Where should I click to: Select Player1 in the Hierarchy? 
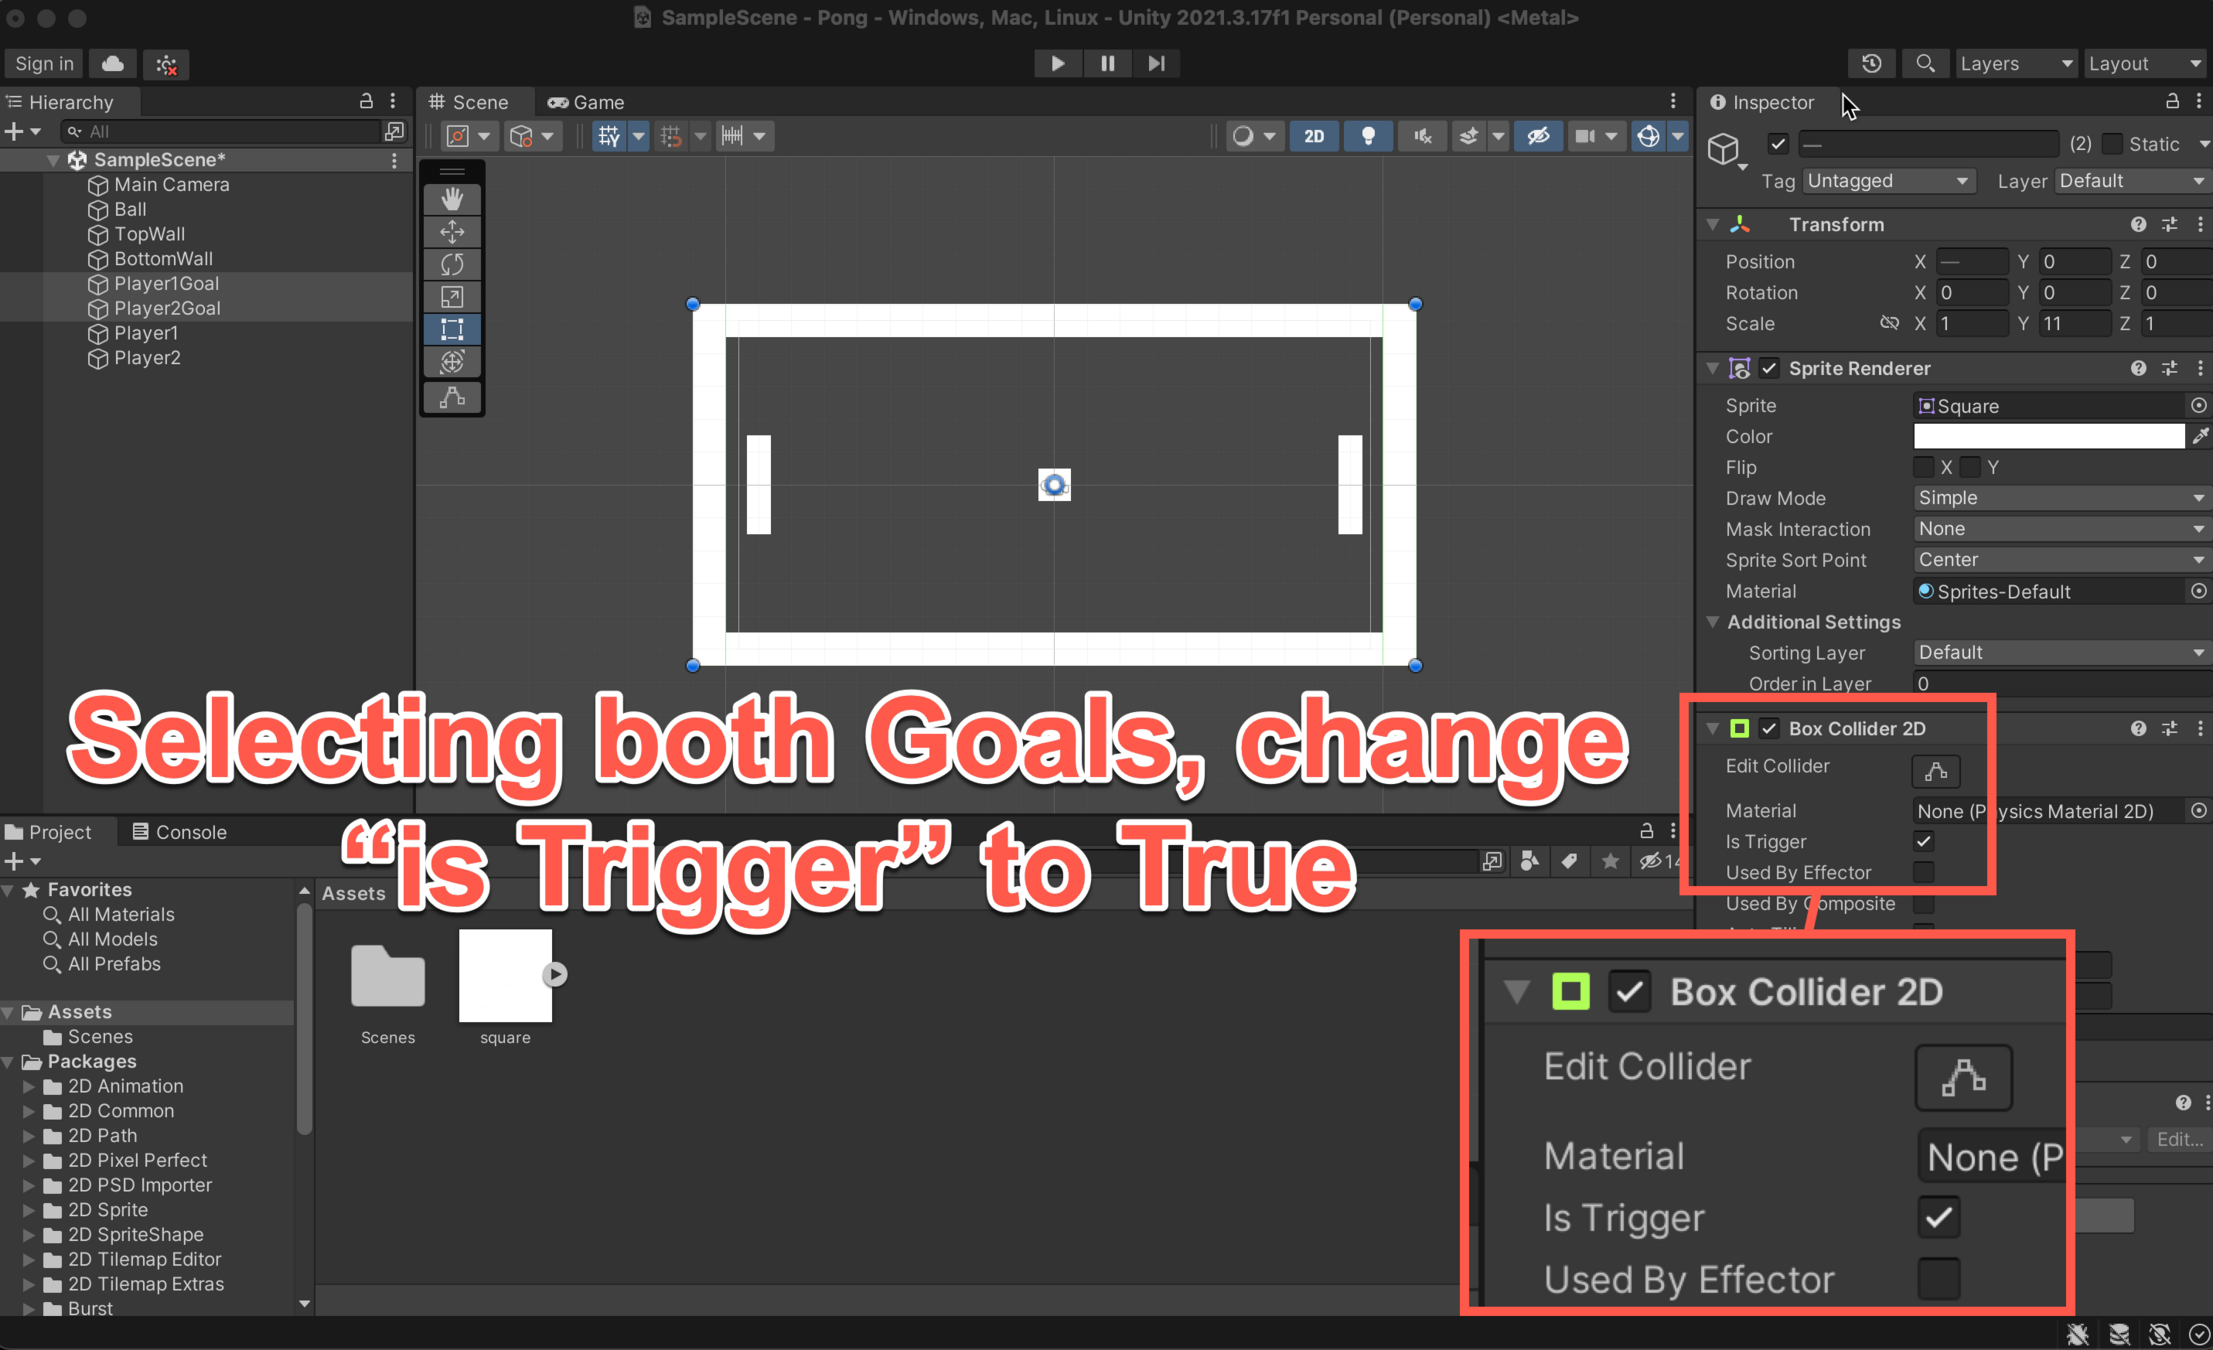pyautogui.click(x=146, y=333)
